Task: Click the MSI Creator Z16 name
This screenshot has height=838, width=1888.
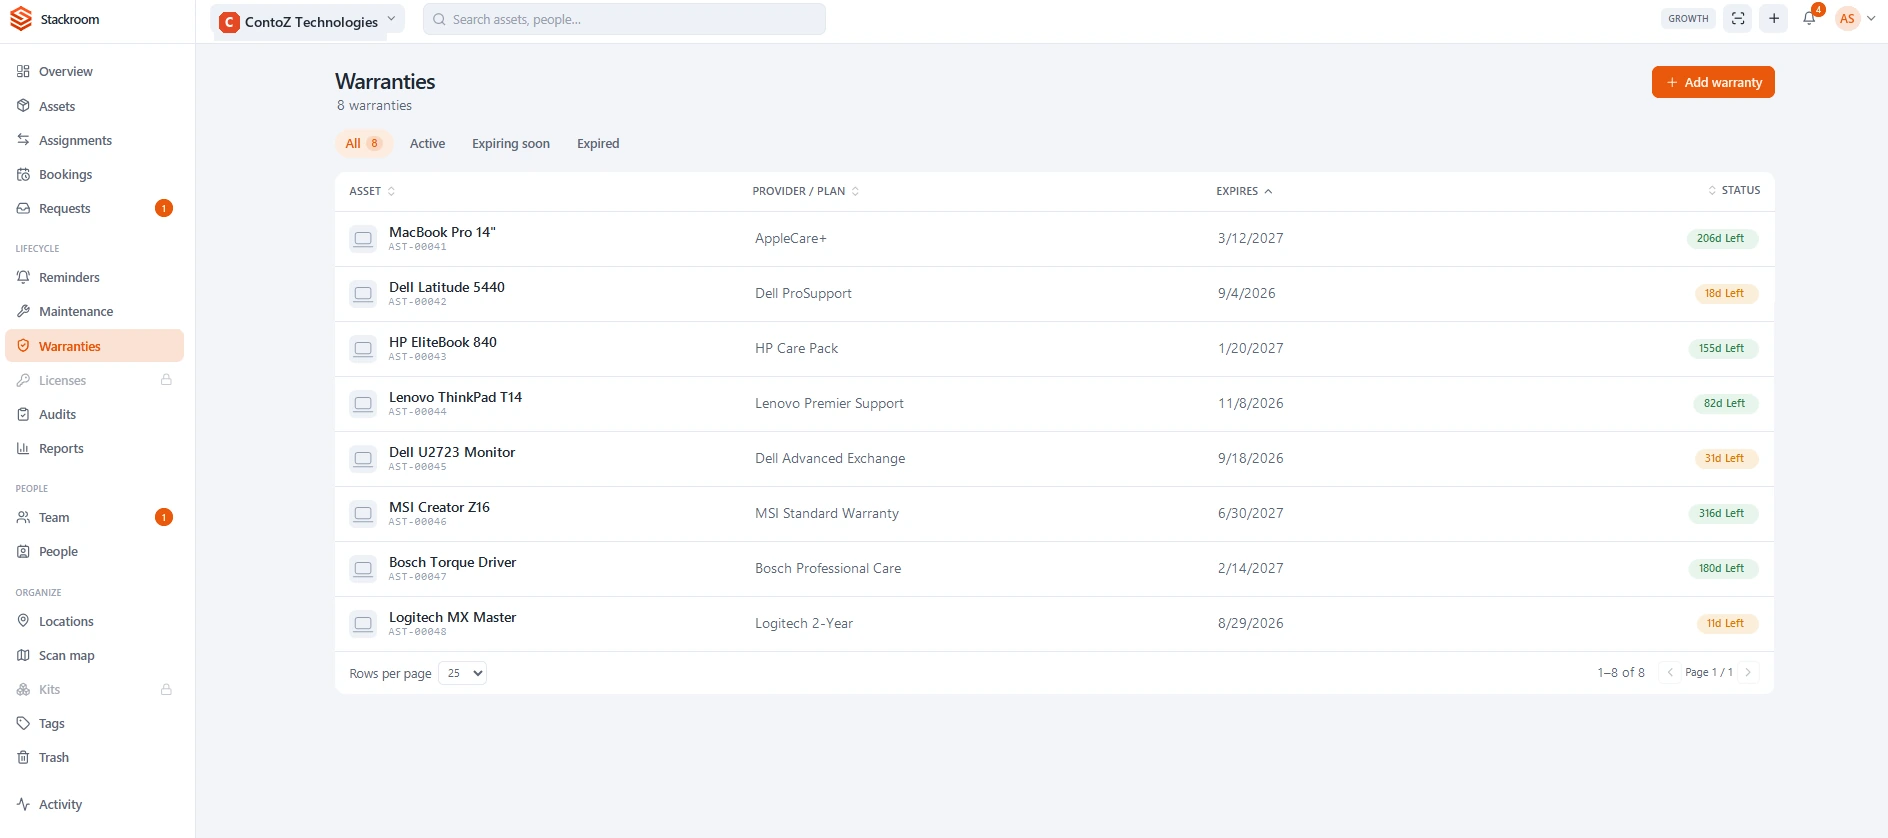Action: 439,507
